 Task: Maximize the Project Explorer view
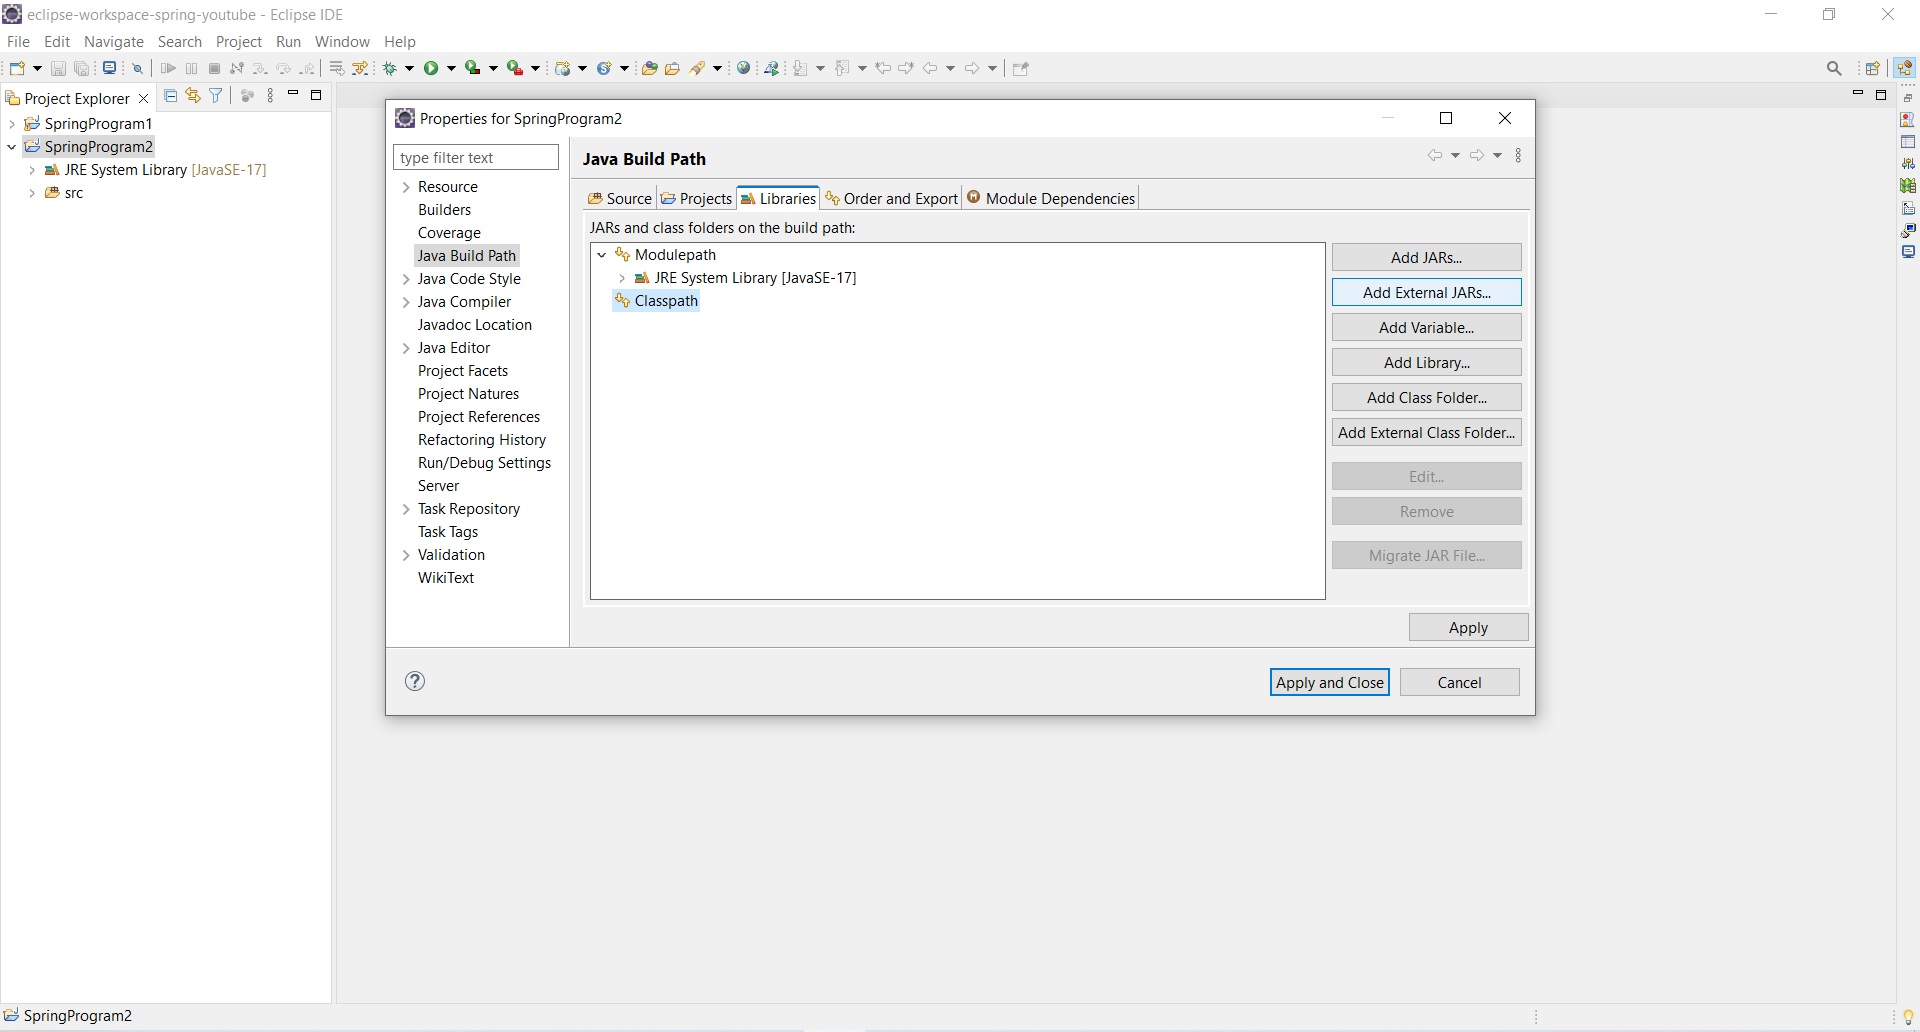click(x=316, y=95)
